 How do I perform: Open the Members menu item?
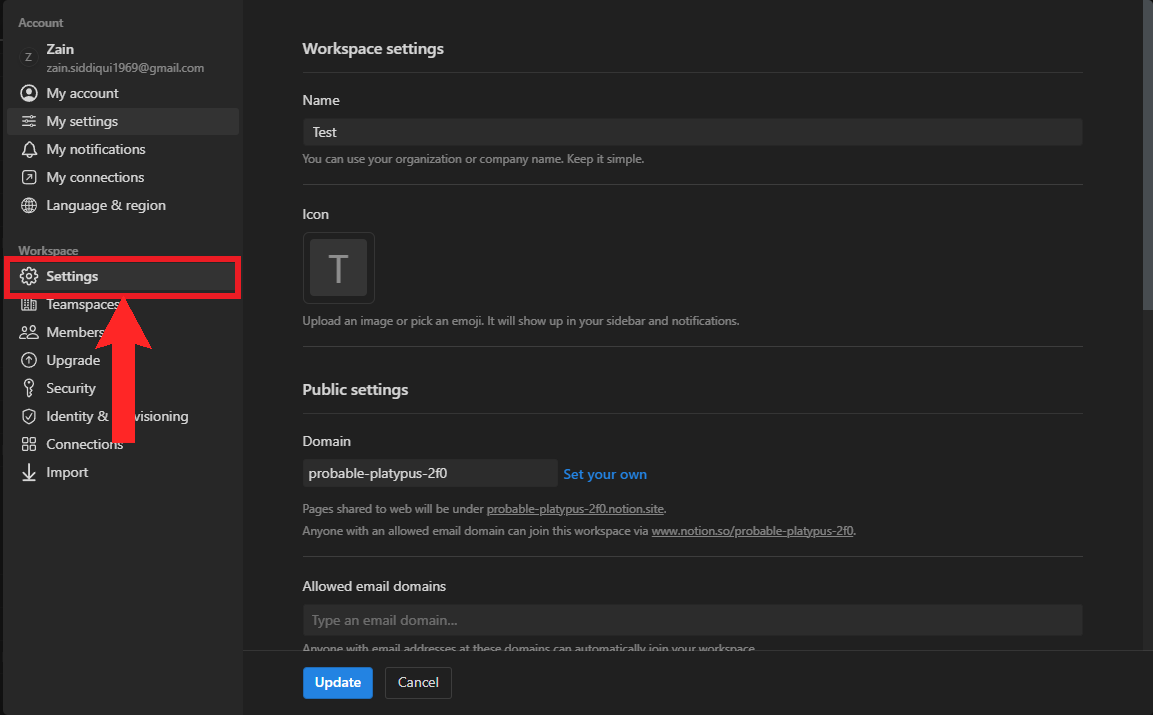tap(74, 332)
